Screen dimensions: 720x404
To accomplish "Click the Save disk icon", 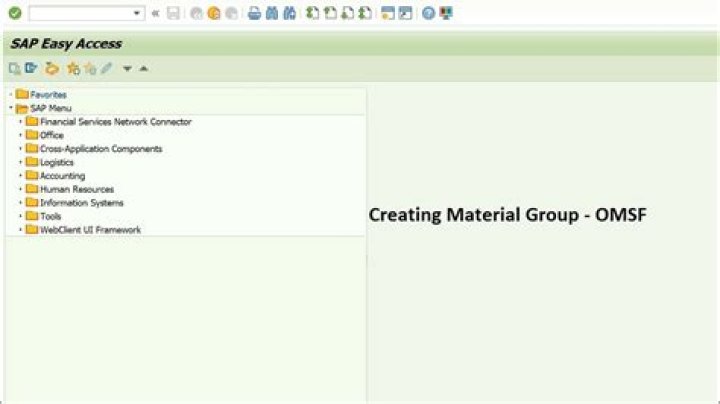I will pyautogui.click(x=174, y=14).
